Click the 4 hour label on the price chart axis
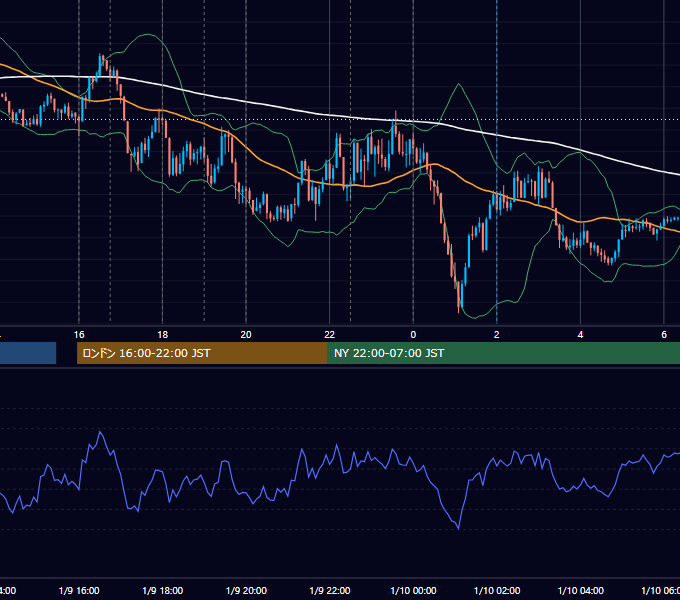Screen dimensions: 680x600 coord(580,335)
